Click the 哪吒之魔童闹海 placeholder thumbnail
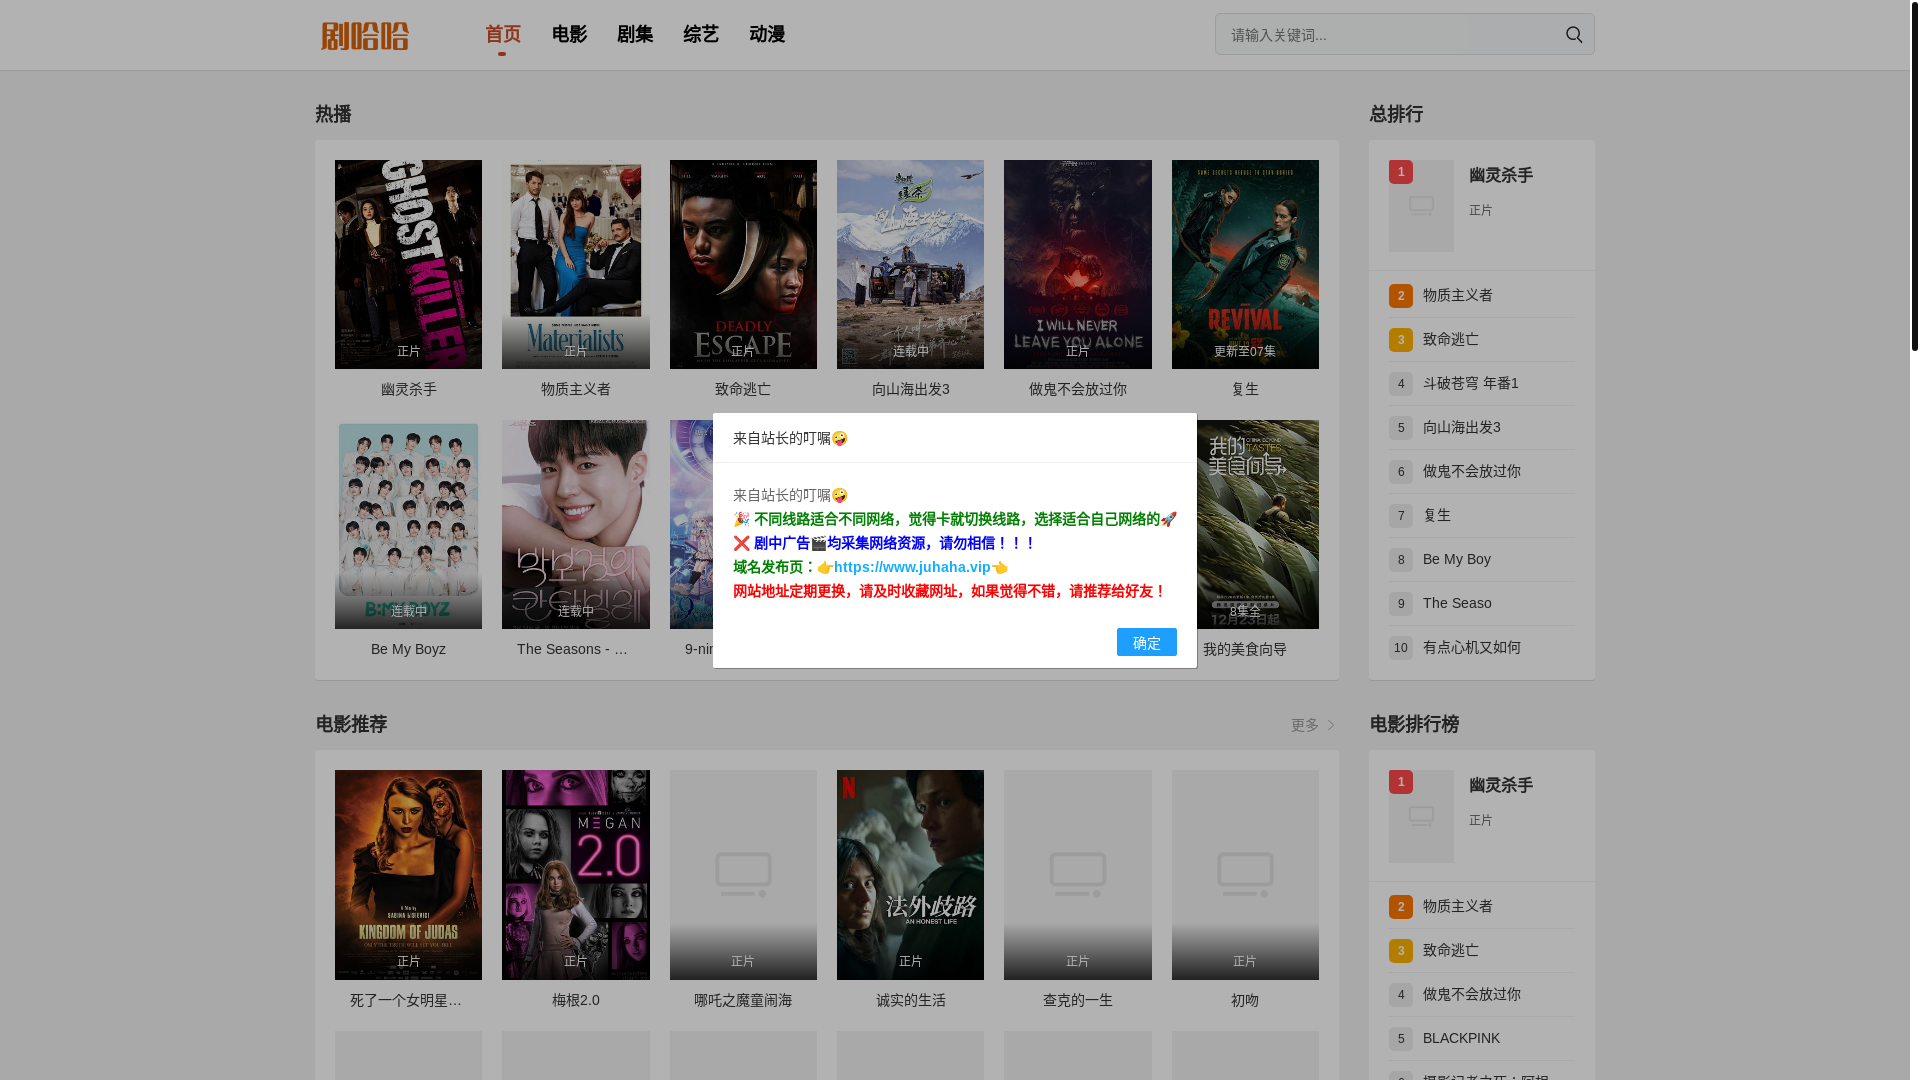The image size is (1920, 1080). 743,875
